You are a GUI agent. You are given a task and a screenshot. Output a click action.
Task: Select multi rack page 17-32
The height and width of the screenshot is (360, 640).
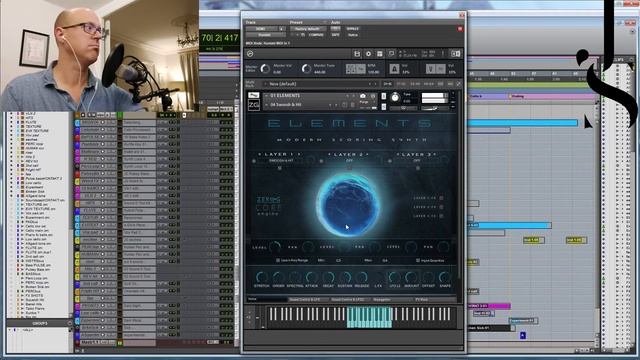(402, 84)
